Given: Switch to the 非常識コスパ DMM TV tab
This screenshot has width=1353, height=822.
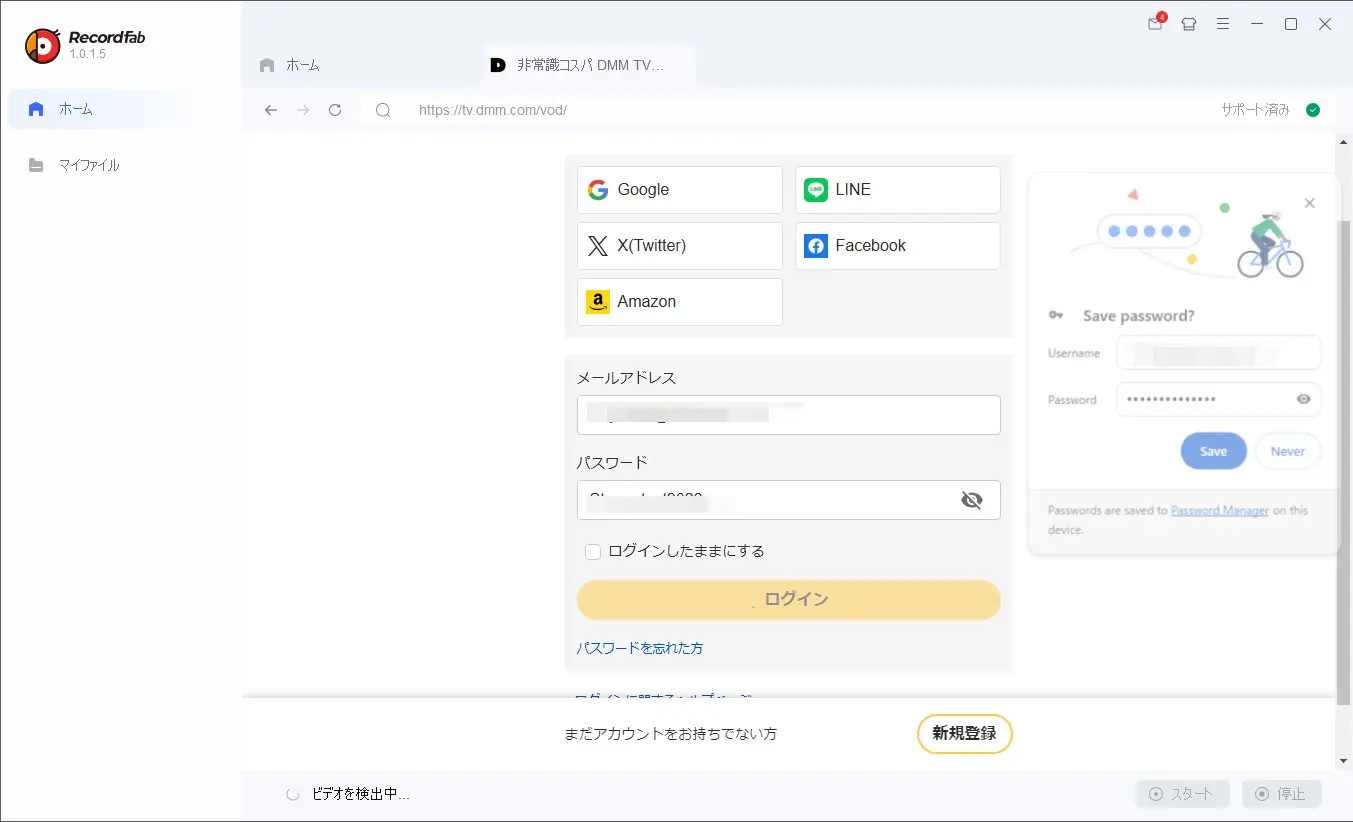Looking at the screenshot, I should (588, 65).
